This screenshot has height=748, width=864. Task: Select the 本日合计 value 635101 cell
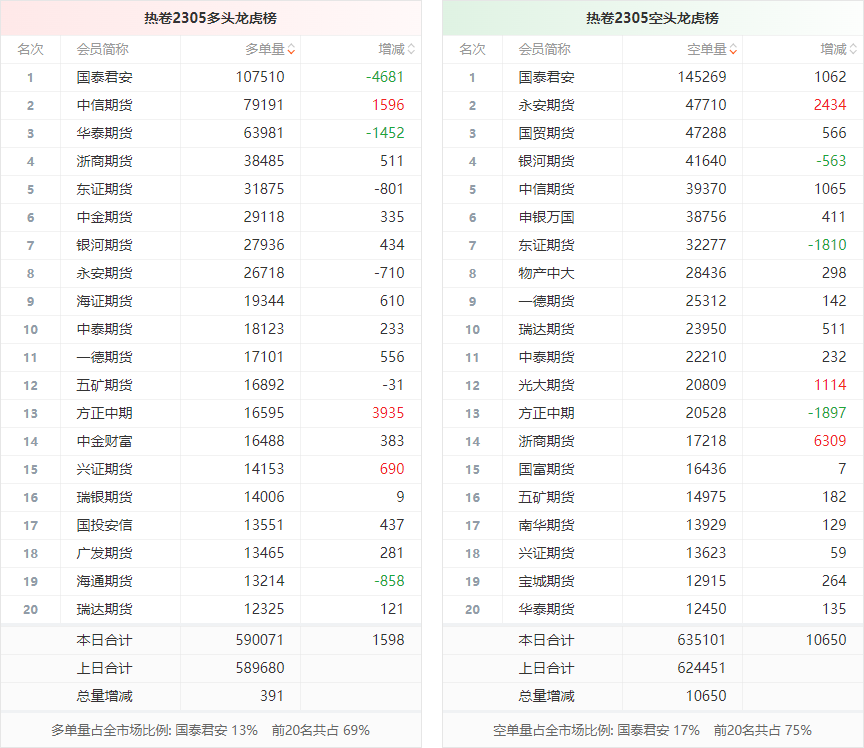coord(706,640)
